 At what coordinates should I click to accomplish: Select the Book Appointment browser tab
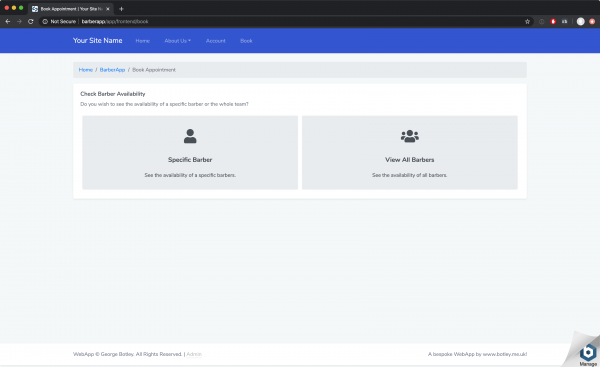tap(70, 9)
